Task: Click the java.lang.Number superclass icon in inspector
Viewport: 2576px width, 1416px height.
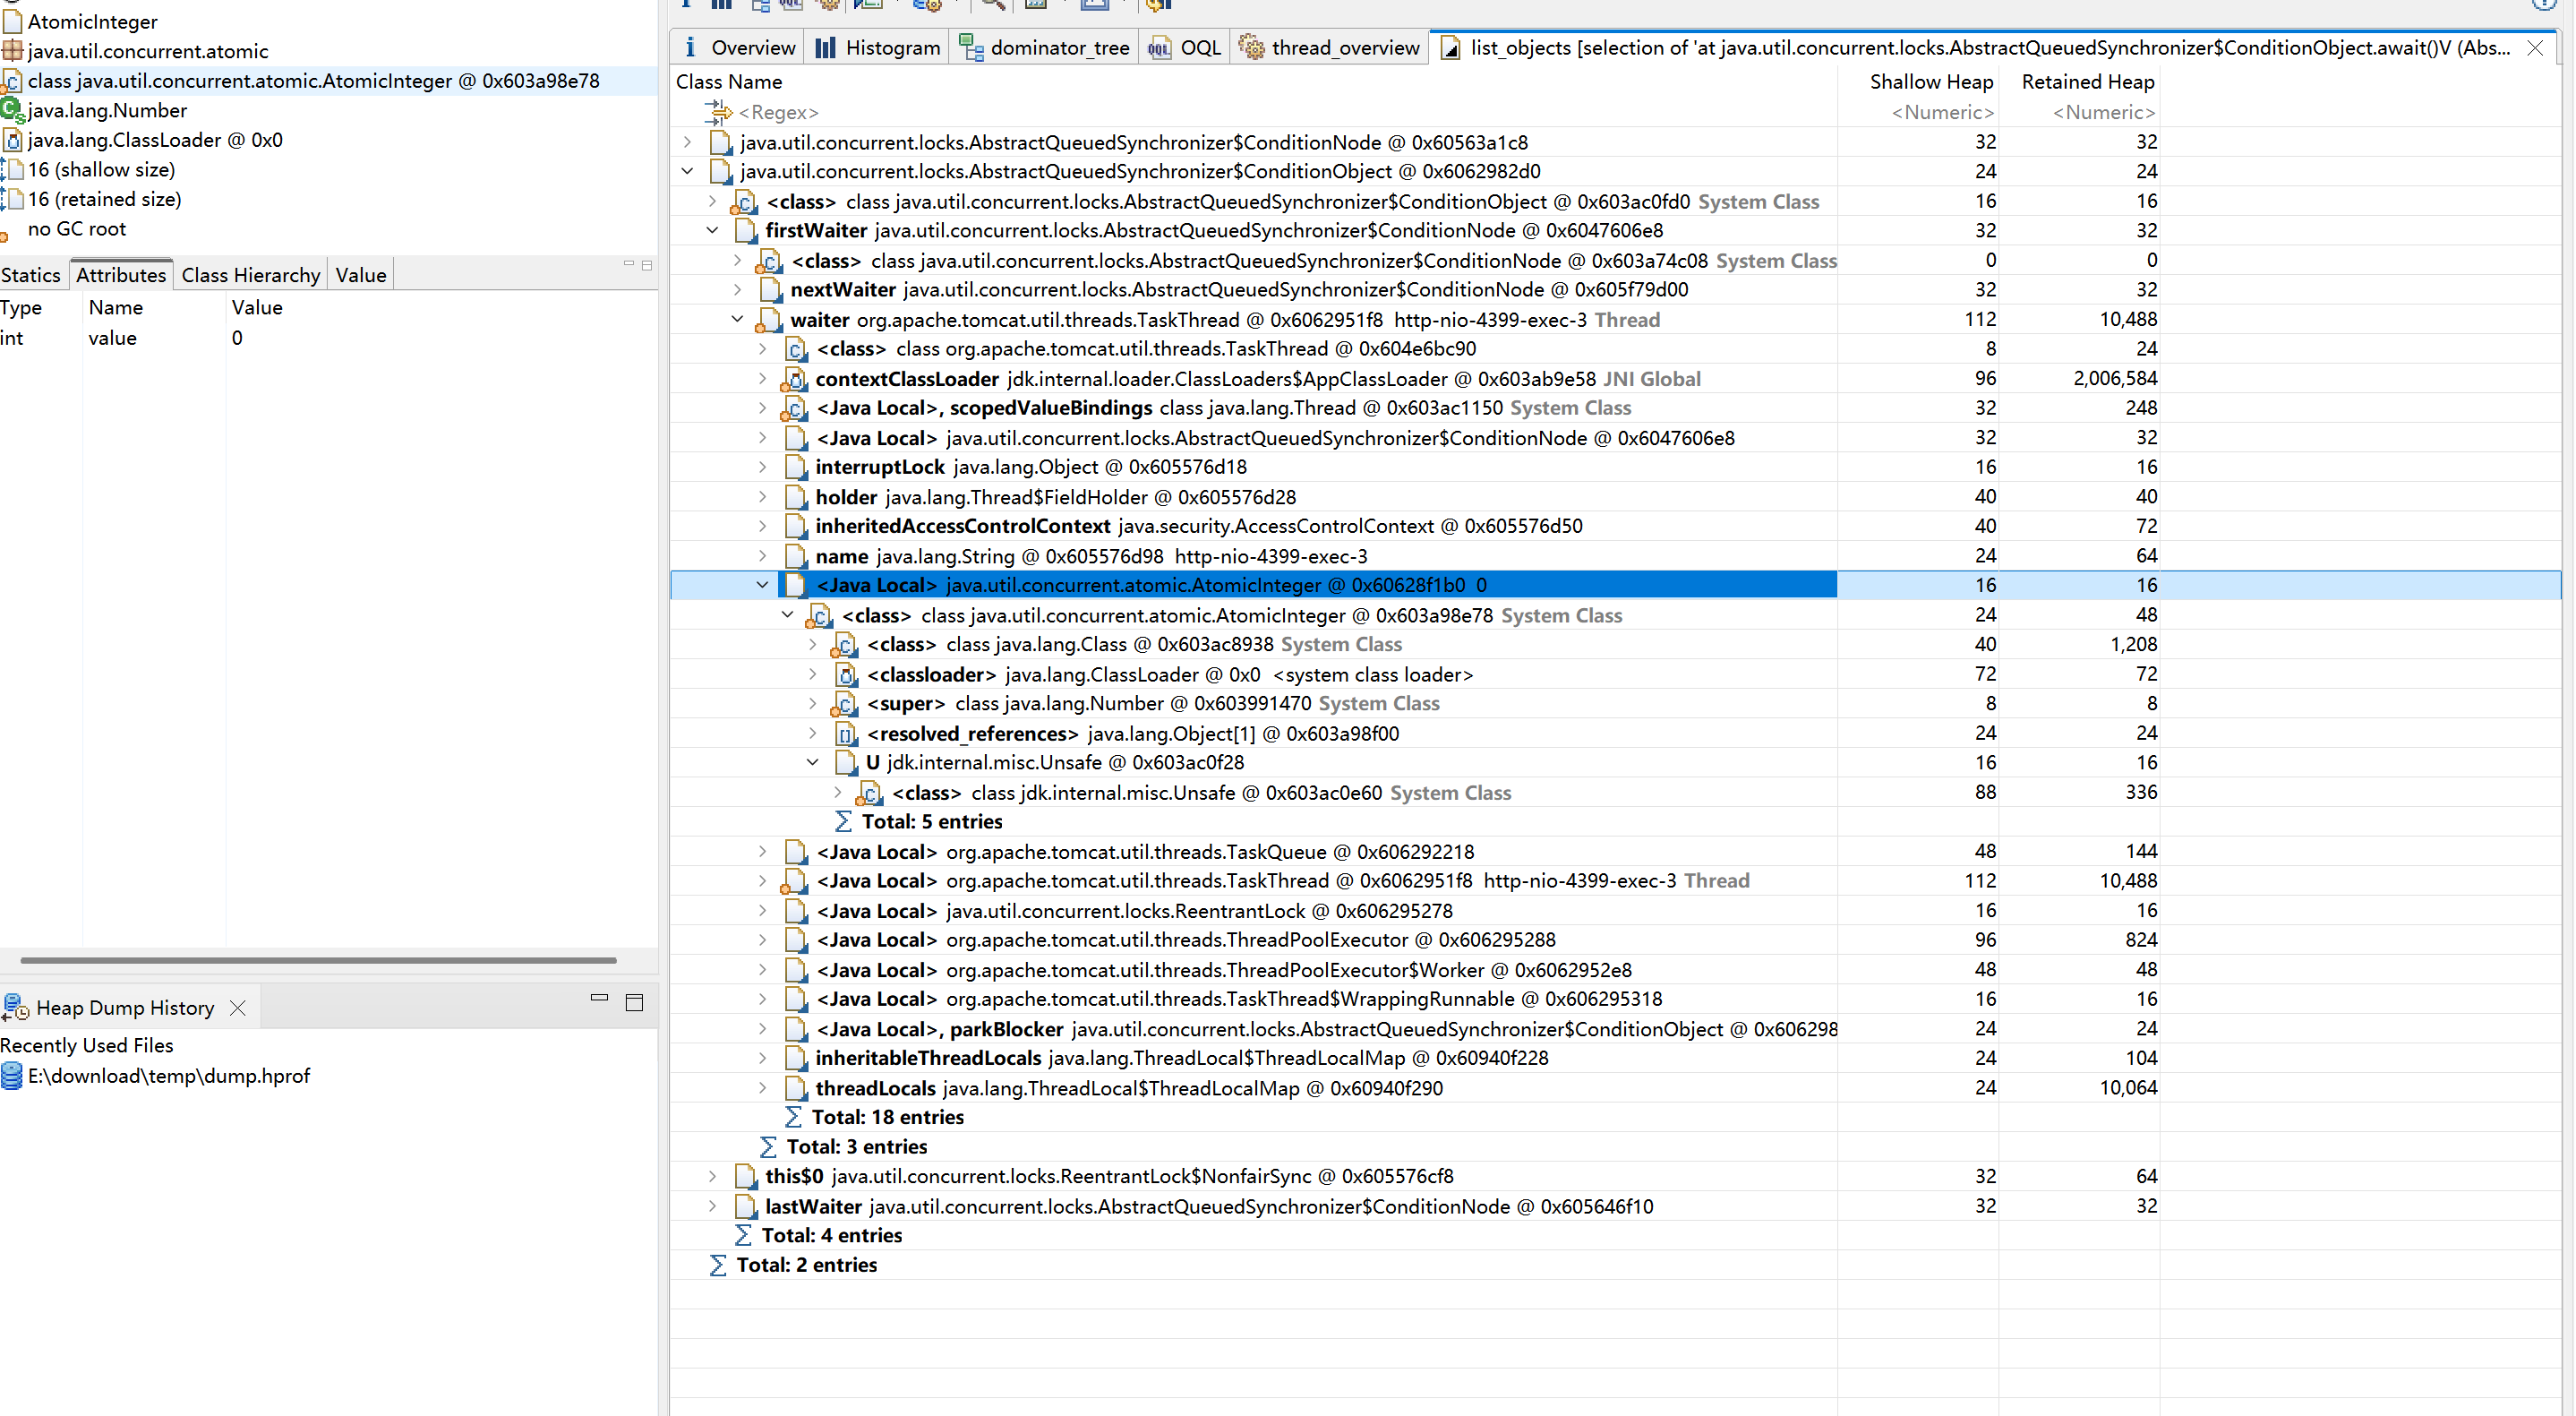Action: click(x=12, y=110)
